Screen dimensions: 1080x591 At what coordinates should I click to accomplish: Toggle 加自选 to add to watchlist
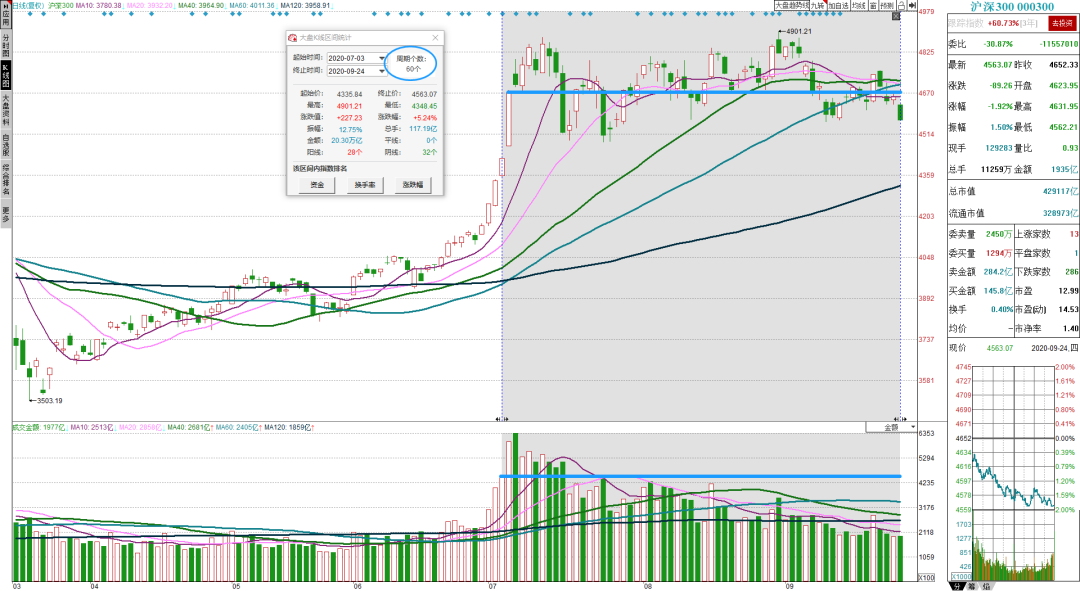[x=838, y=6]
